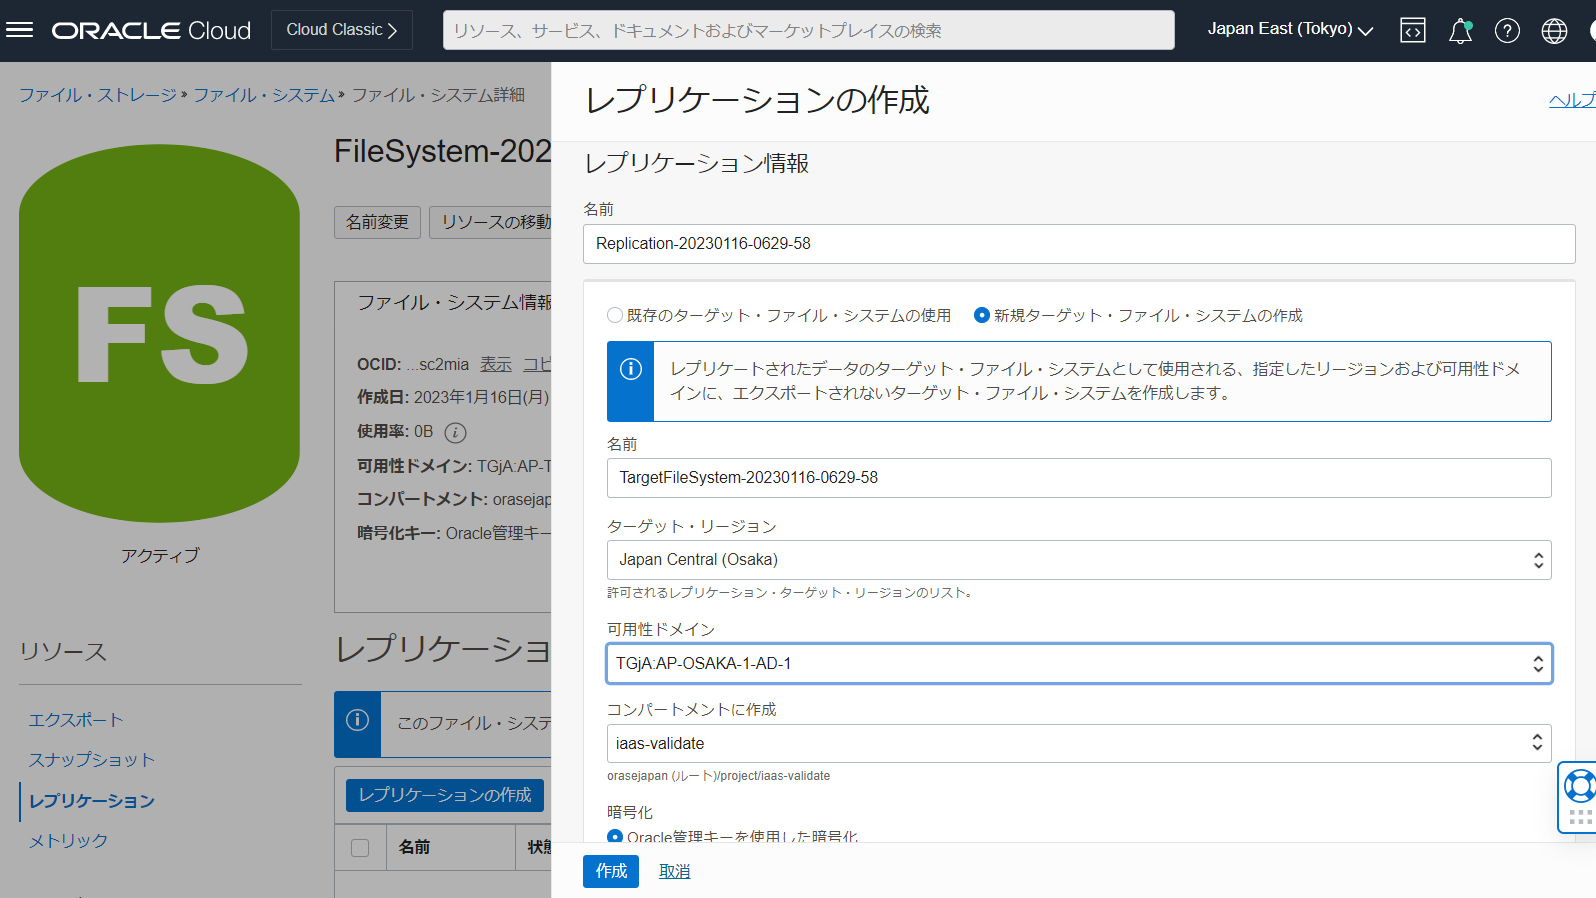Image resolution: width=1596 pixels, height=898 pixels.
Task: Tick the select-all checkbox in replication table
Action: click(x=360, y=848)
